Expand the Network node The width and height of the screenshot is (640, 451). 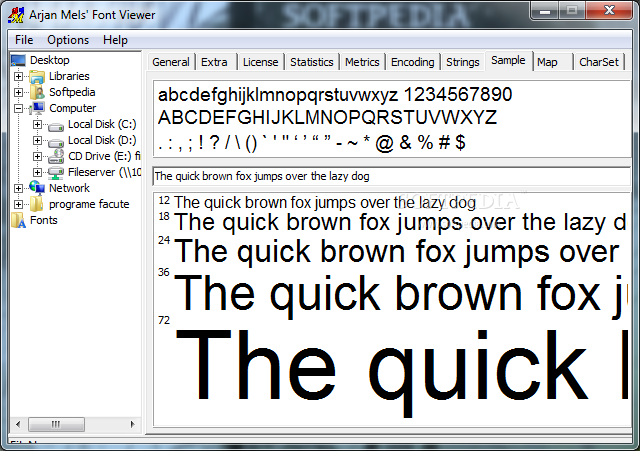coord(18,188)
